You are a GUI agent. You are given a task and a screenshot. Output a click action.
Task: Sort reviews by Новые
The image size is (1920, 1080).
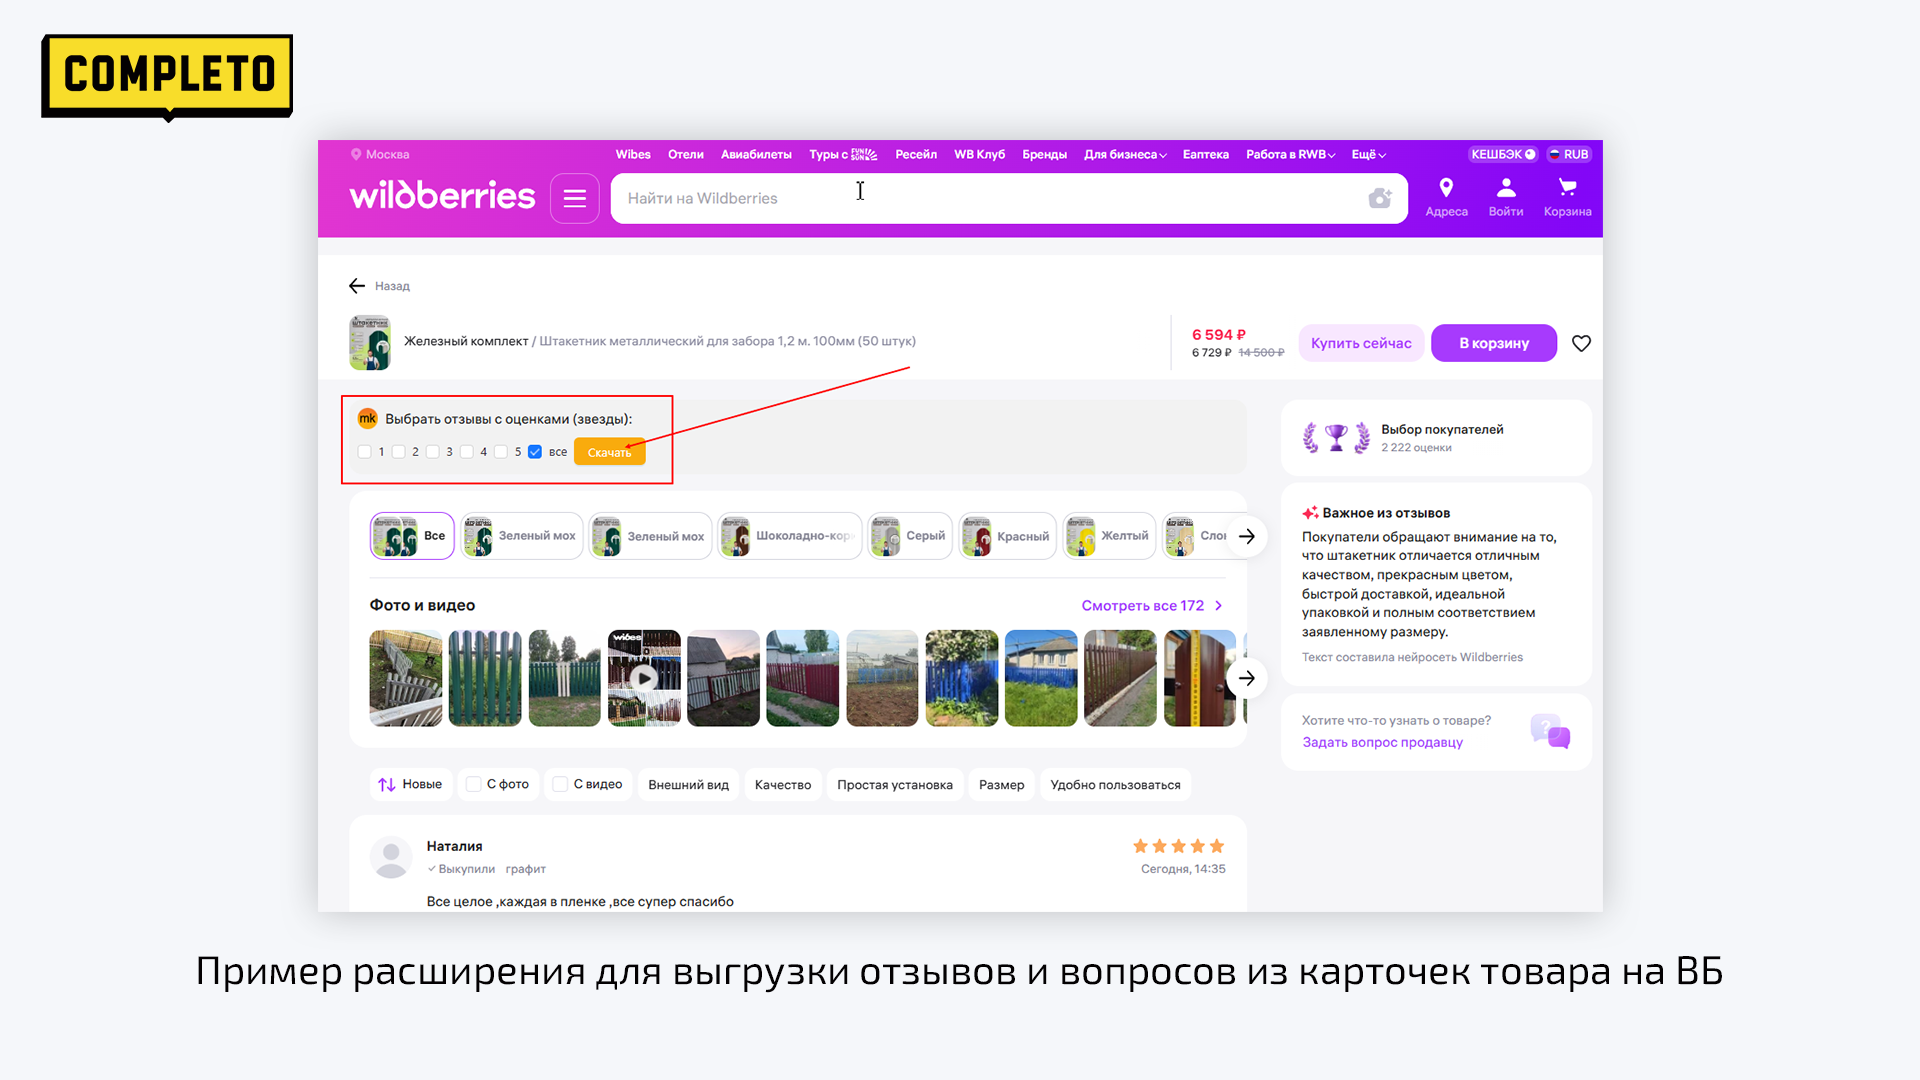pyautogui.click(x=411, y=785)
